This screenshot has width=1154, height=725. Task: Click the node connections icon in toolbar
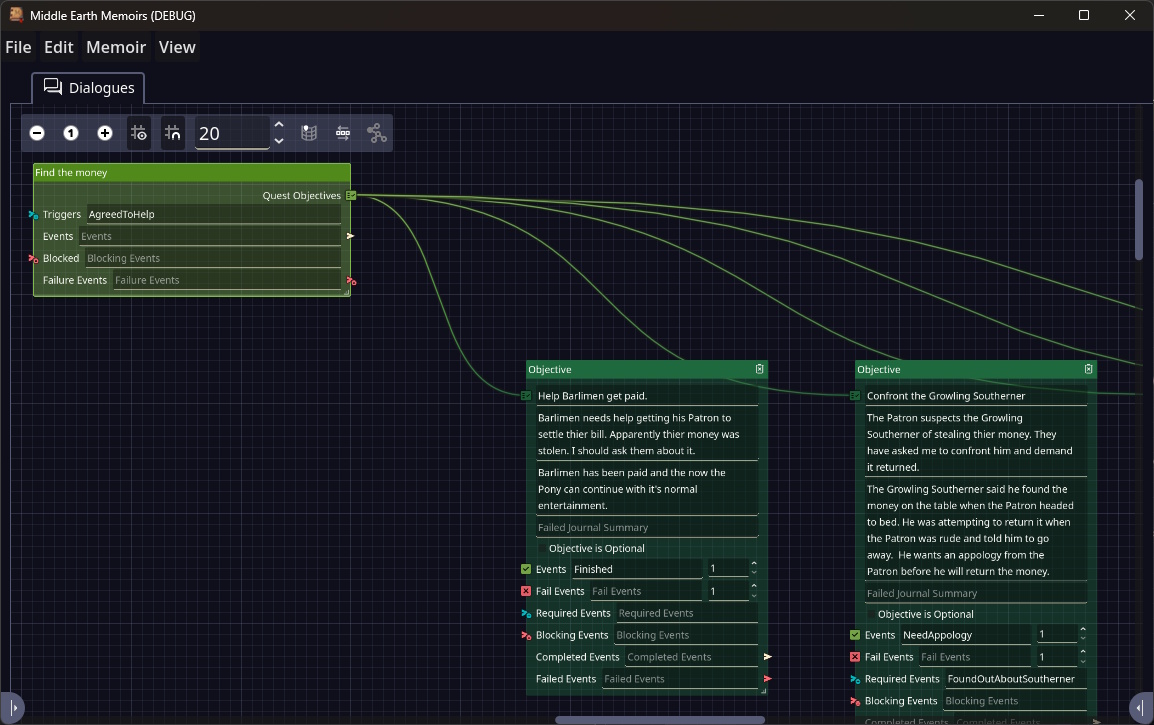pyautogui.click(x=376, y=133)
